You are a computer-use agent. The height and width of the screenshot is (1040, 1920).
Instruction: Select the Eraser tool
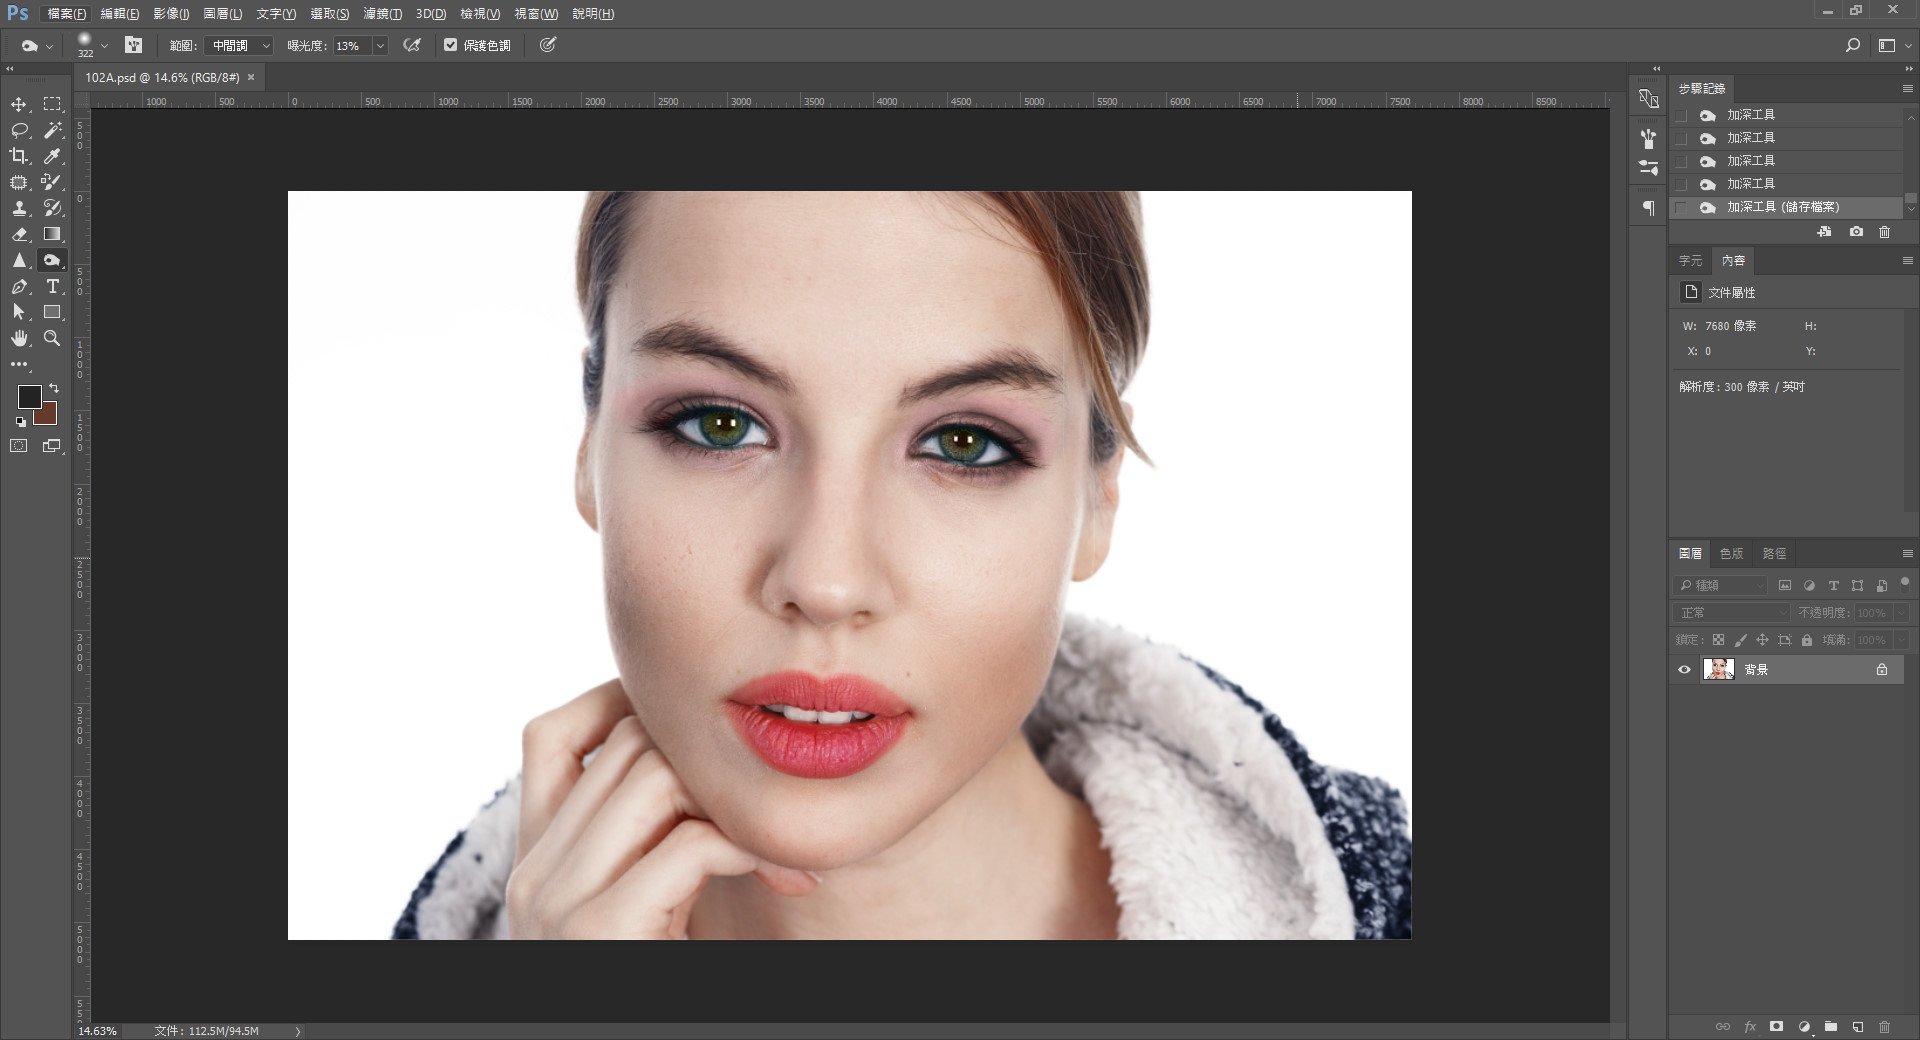coord(19,234)
